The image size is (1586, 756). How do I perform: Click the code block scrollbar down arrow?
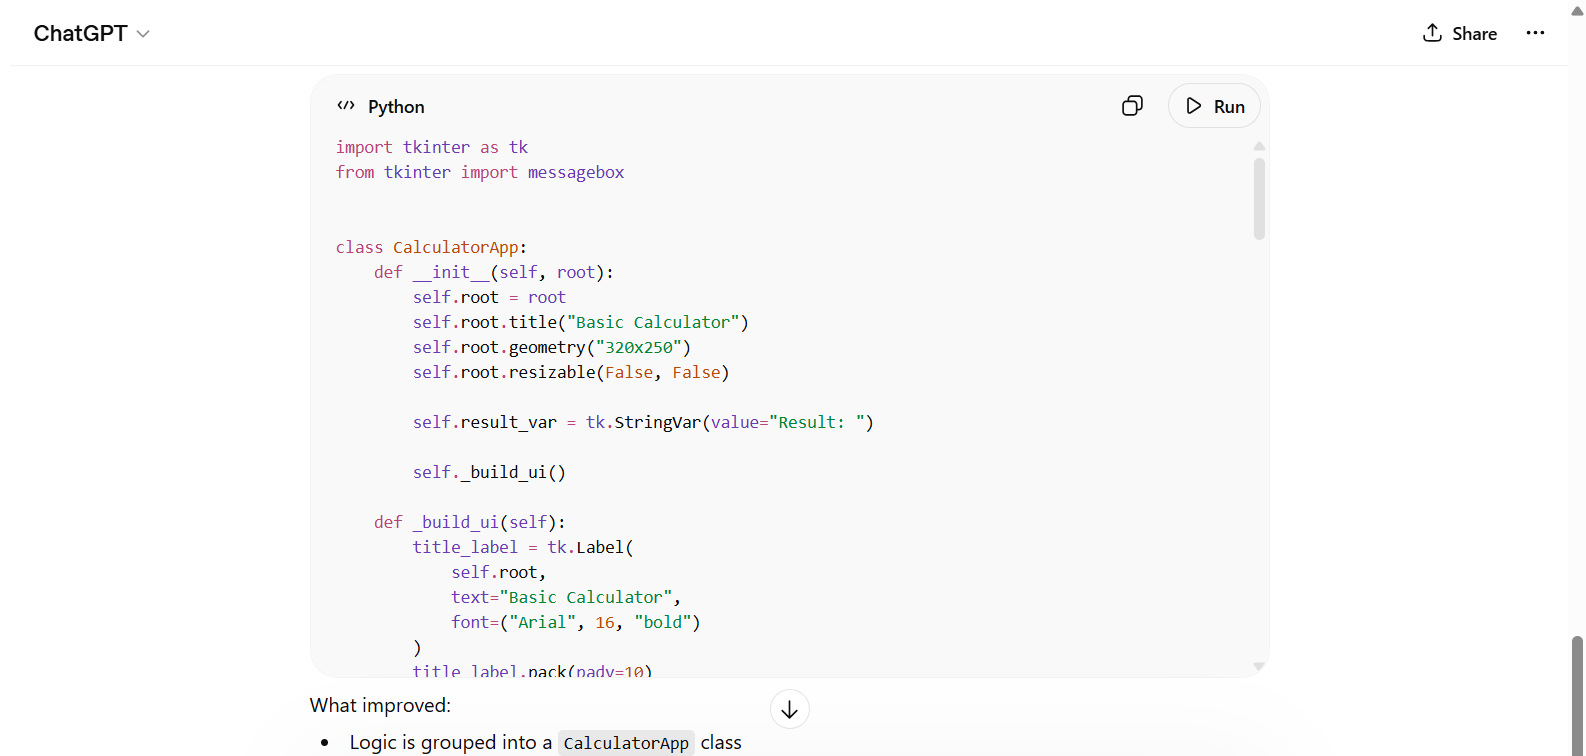pyautogui.click(x=1259, y=666)
